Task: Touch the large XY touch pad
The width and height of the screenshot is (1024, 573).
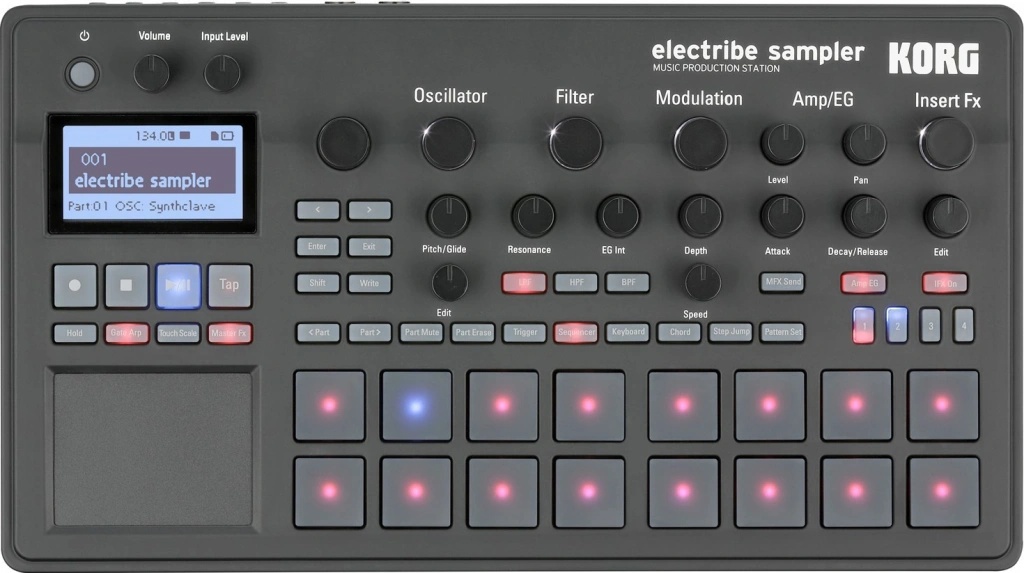Action: [x=153, y=449]
